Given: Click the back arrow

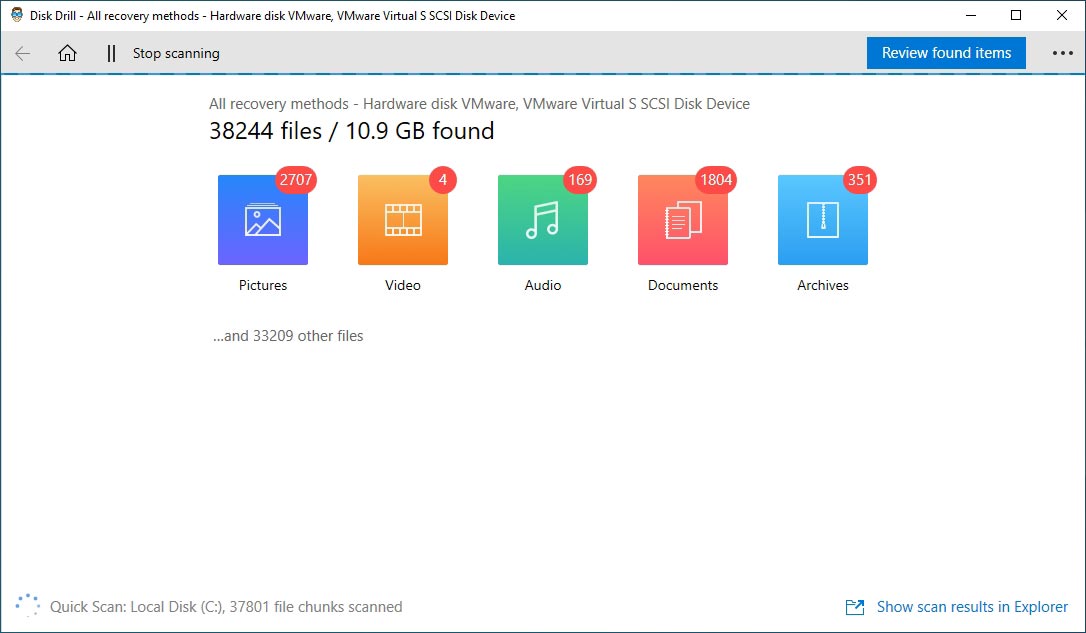Looking at the screenshot, I should pos(23,53).
